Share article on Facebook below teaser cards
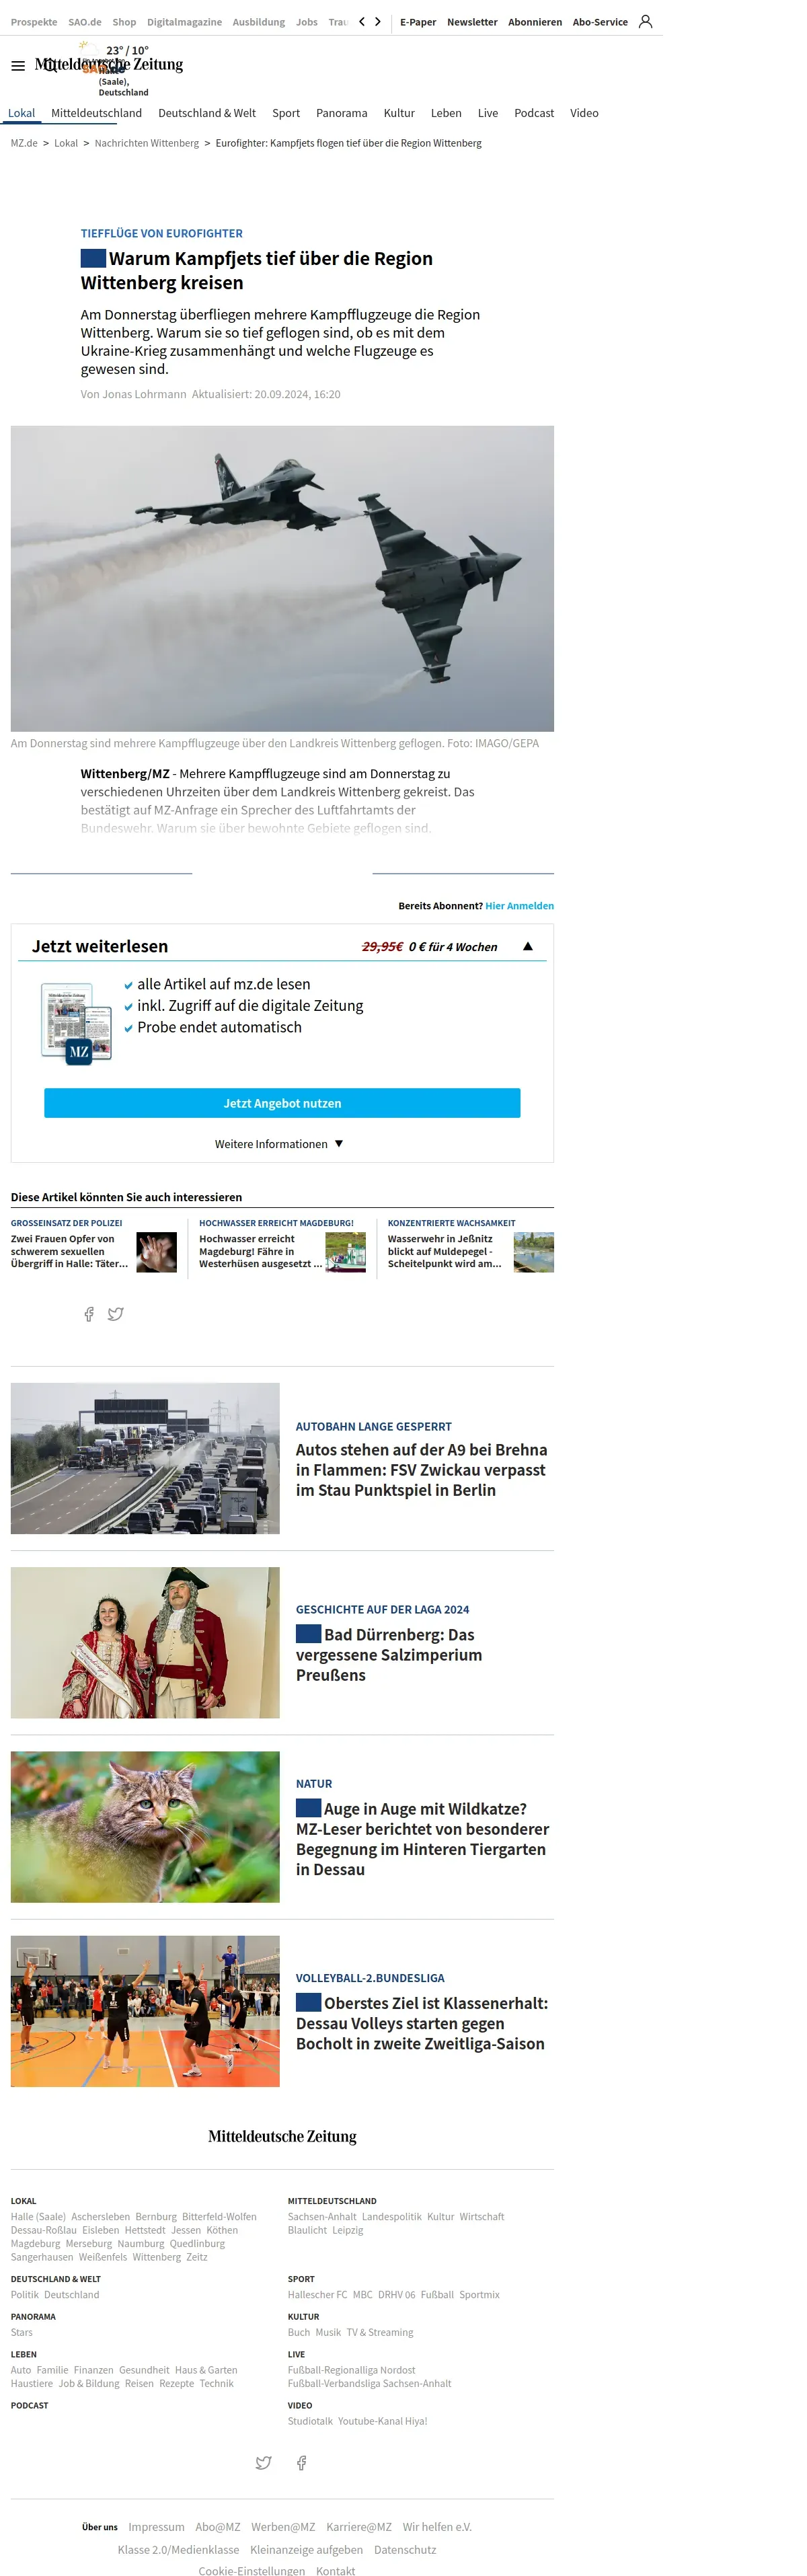This screenshot has width=807, height=2576. [x=89, y=1314]
